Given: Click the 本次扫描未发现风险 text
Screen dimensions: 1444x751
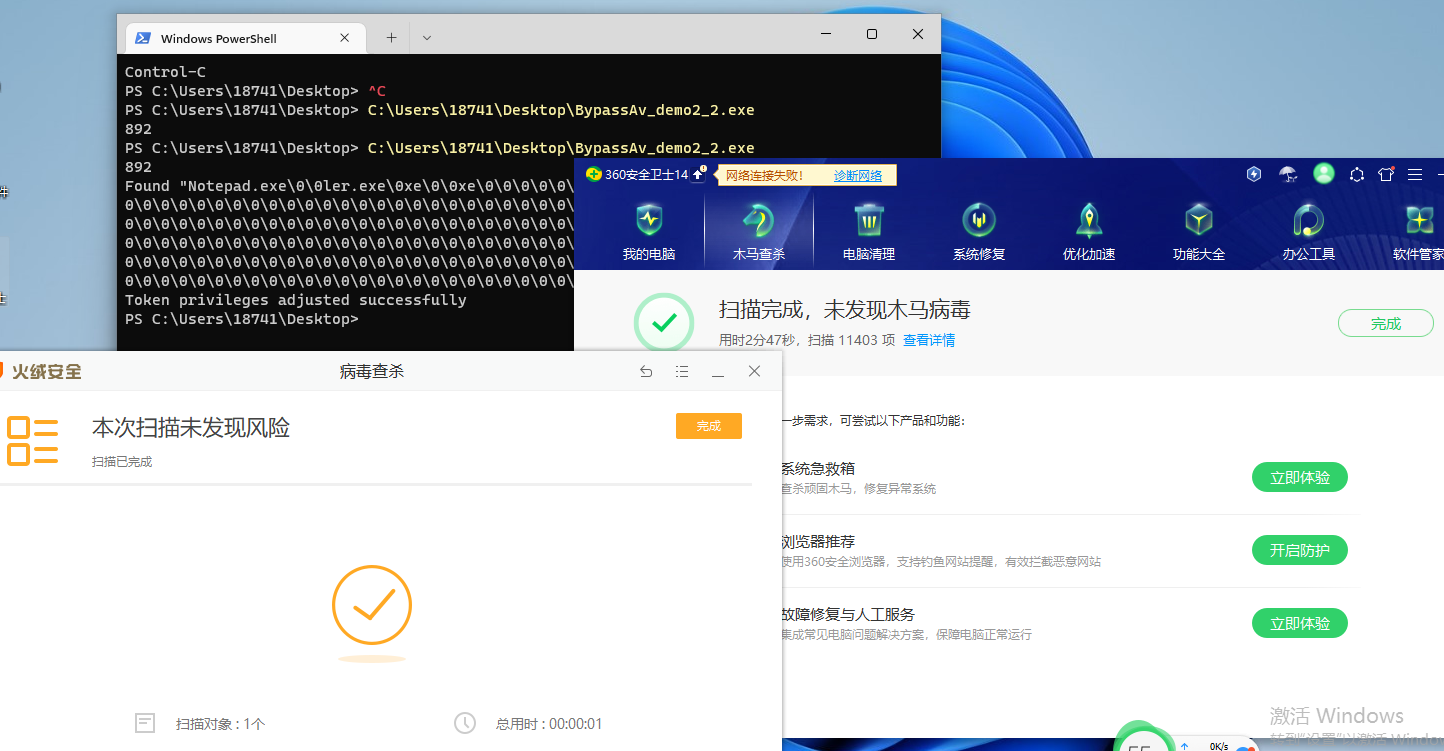Looking at the screenshot, I should click(191, 427).
